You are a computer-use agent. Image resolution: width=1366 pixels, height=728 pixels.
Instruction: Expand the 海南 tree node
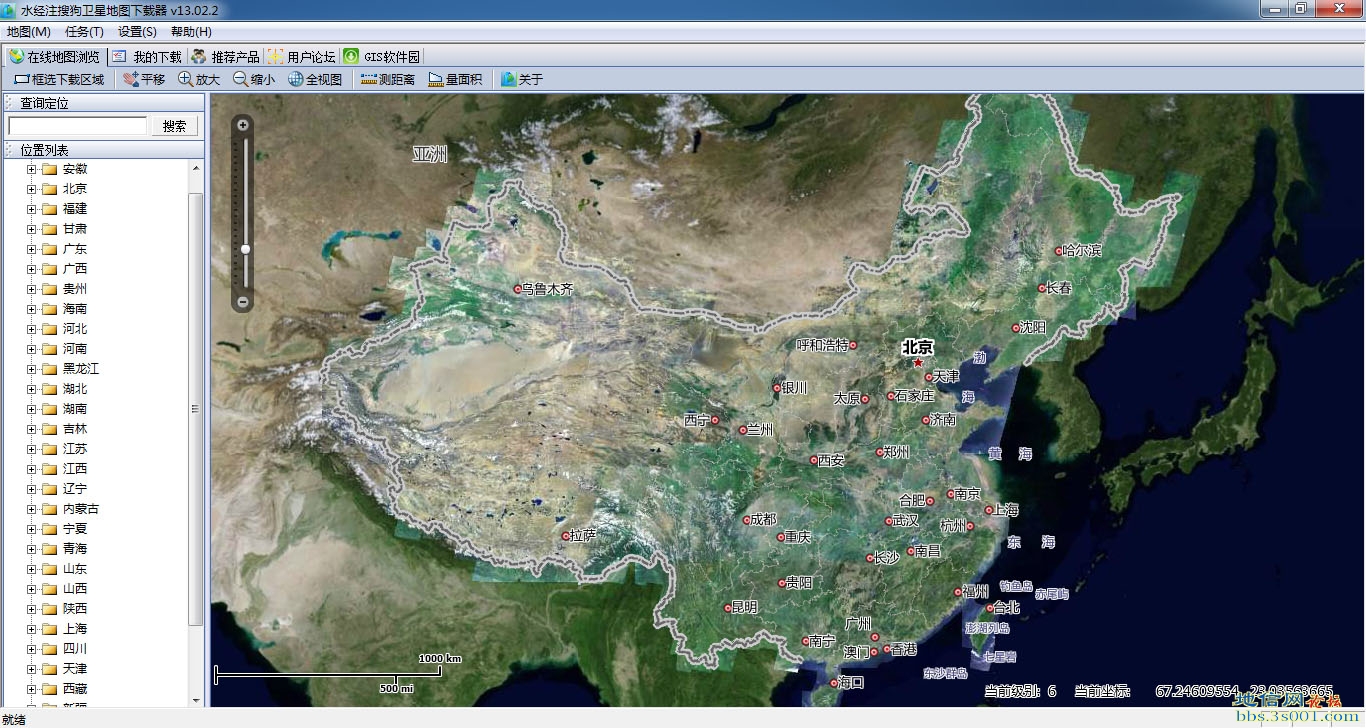coord(31,309)
